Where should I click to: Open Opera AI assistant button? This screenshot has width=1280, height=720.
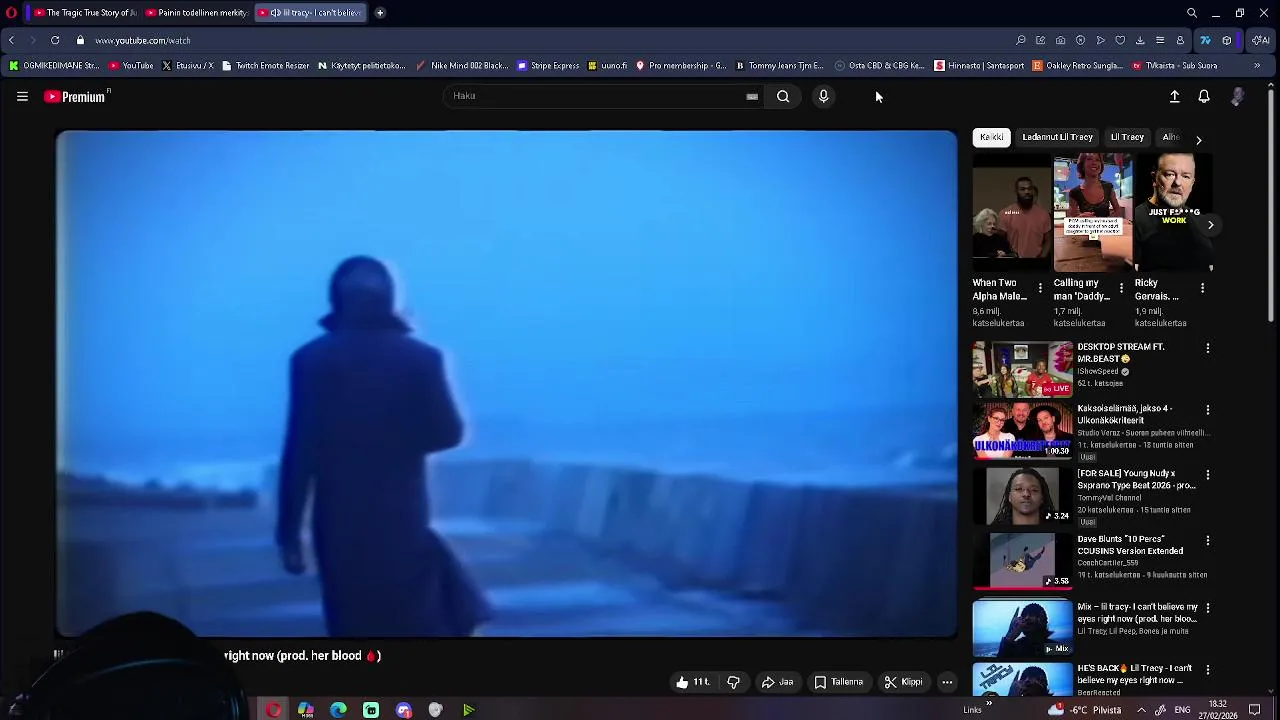[1261, 41]
